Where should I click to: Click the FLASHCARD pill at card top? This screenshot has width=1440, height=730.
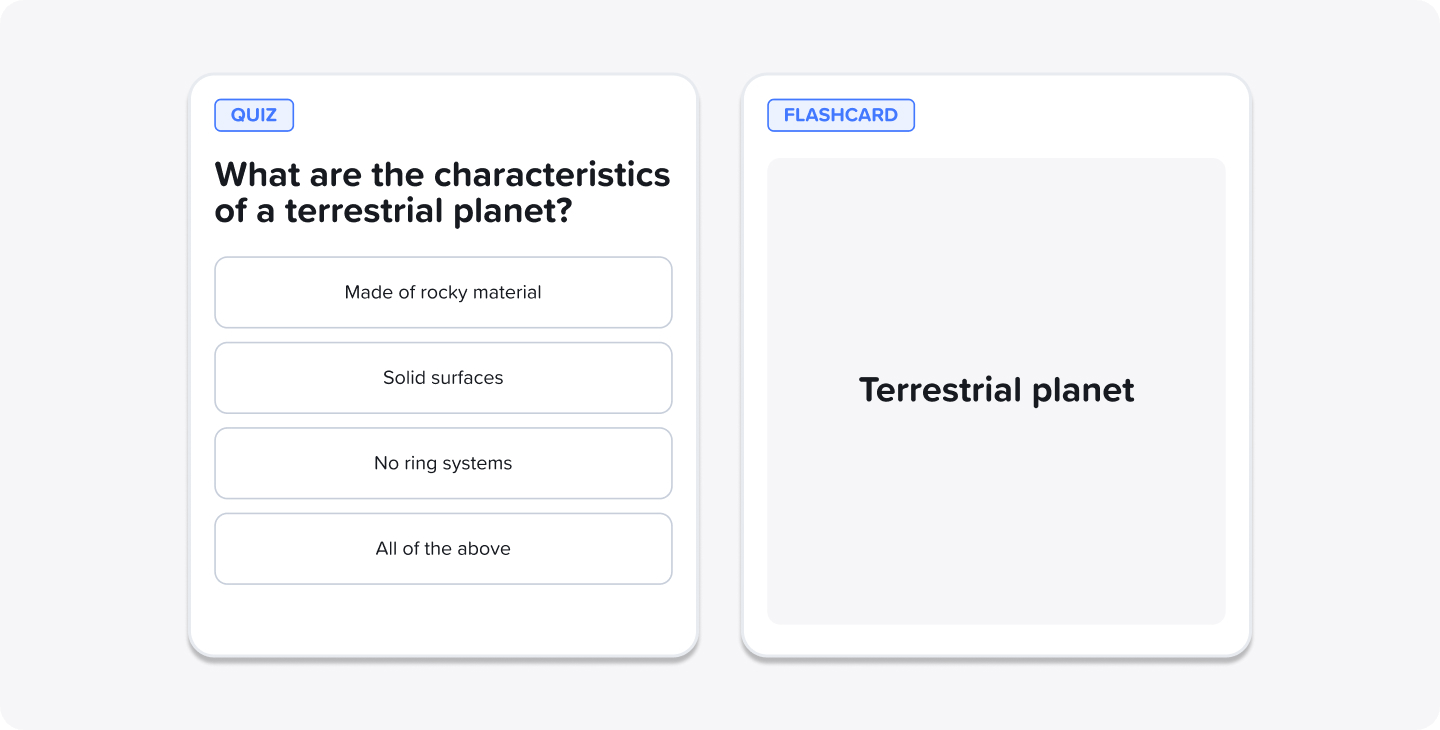click(x=840, y=115)
